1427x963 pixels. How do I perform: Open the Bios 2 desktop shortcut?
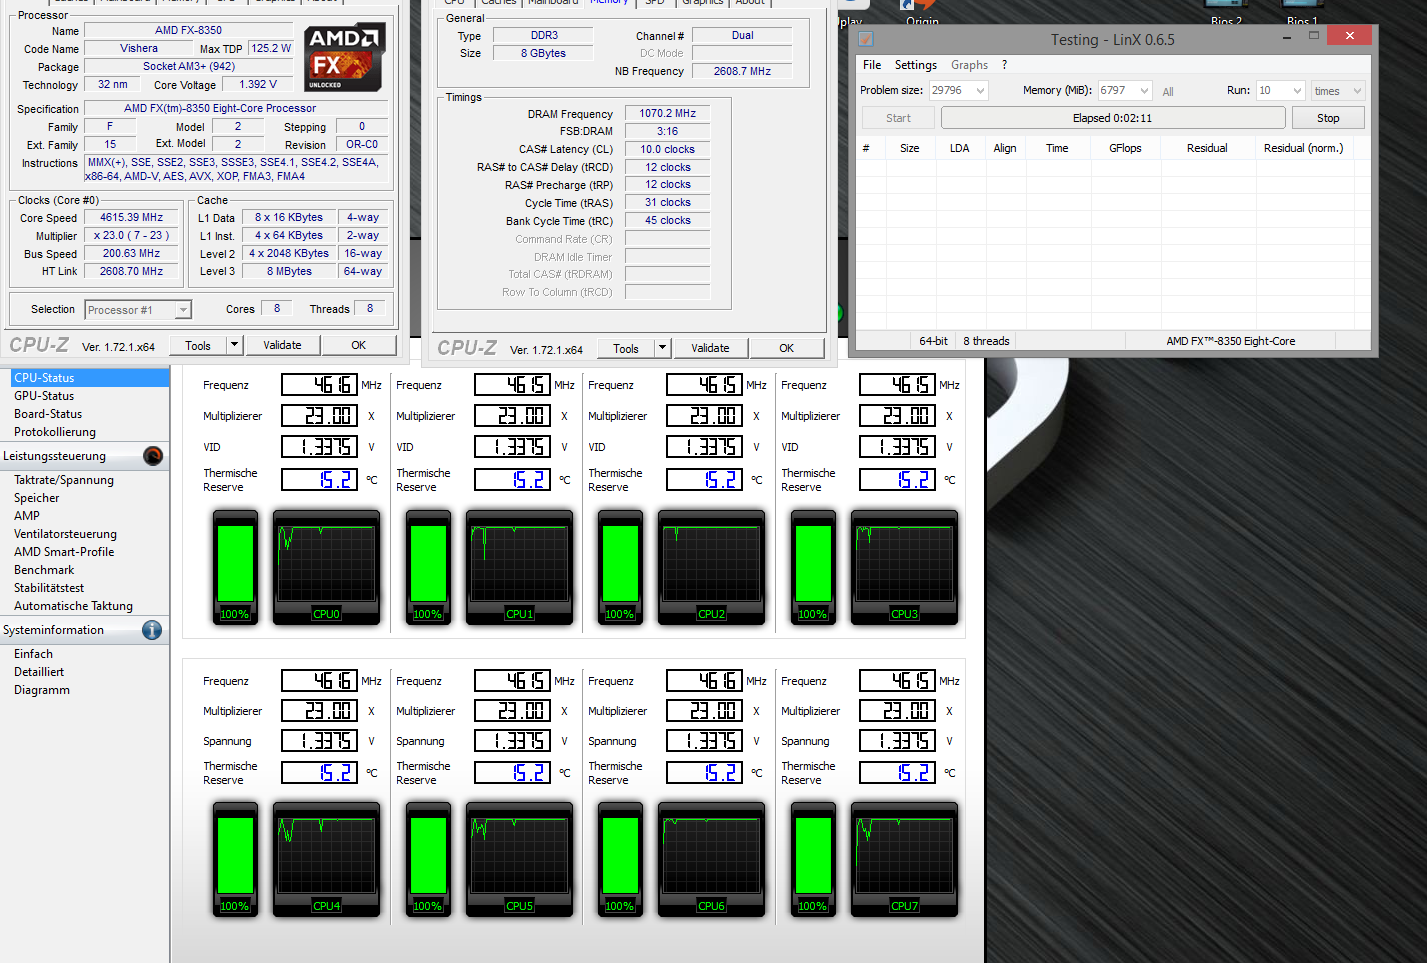click(1226, 12)
